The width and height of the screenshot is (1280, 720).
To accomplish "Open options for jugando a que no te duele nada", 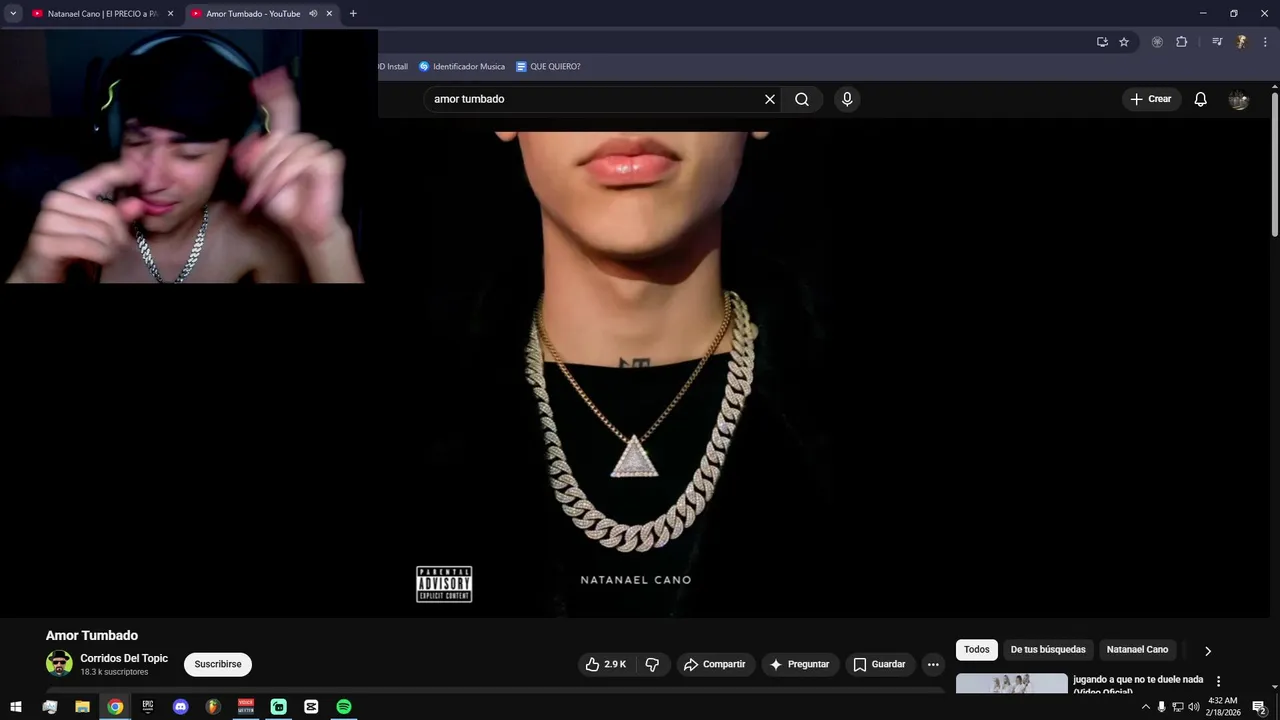I will [x=1218, y=681].
